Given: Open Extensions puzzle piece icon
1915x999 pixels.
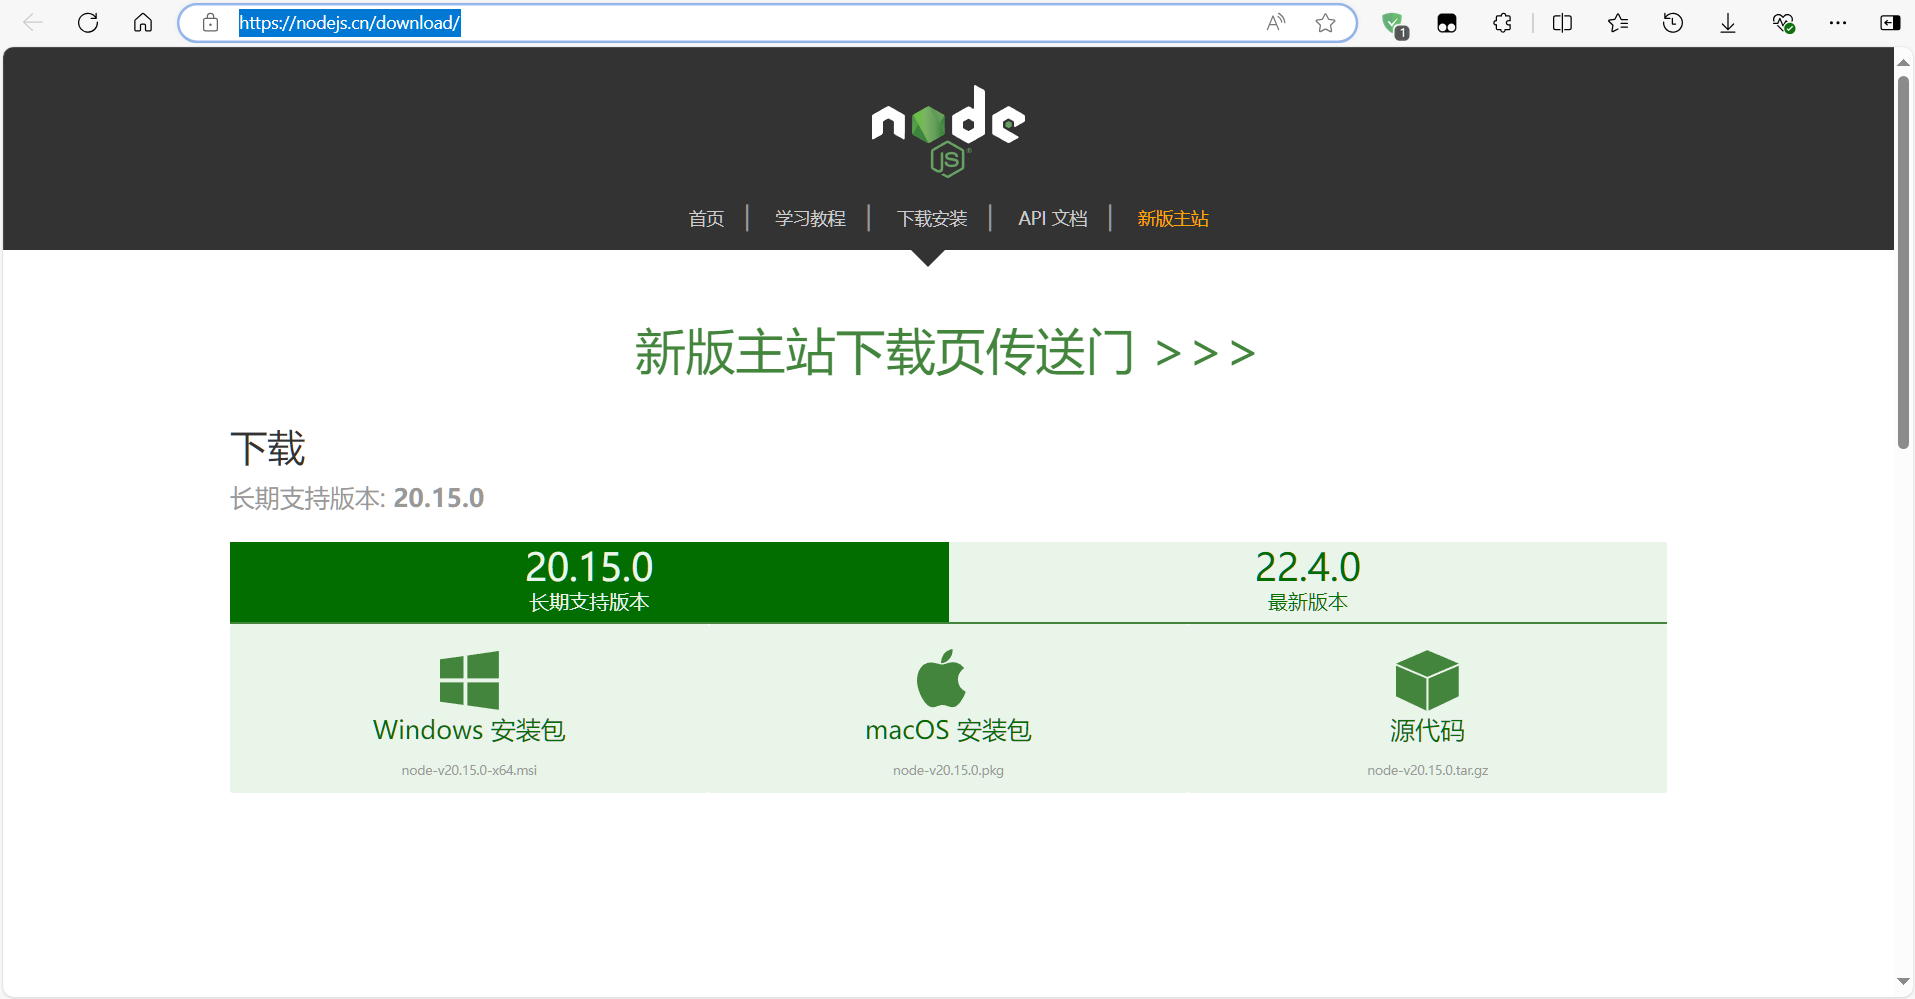Looking at the screenshot, I should coord(1502,23).
